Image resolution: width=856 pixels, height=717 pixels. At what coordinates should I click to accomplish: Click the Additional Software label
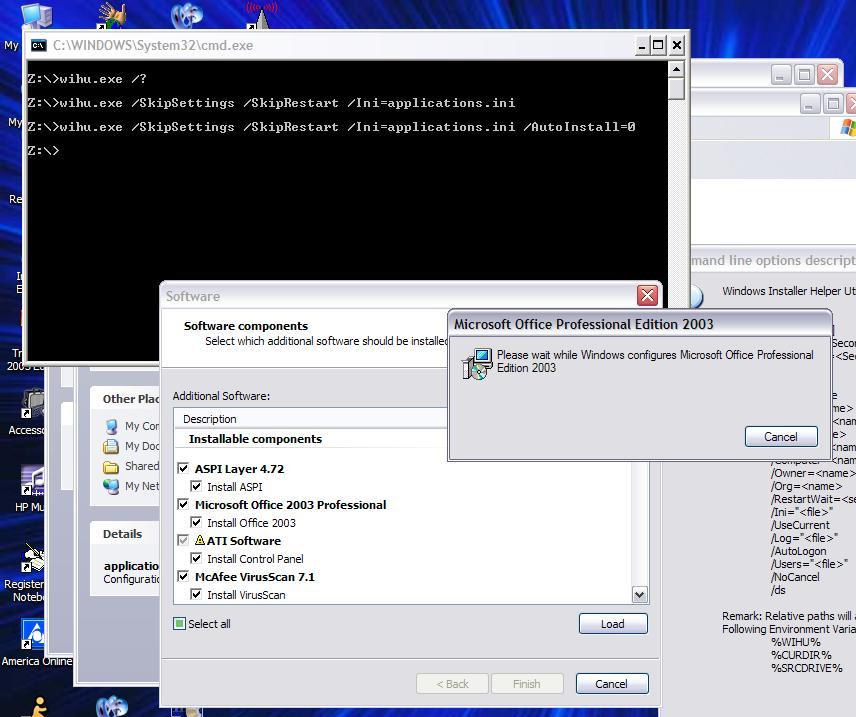click(x=221, y=396)
